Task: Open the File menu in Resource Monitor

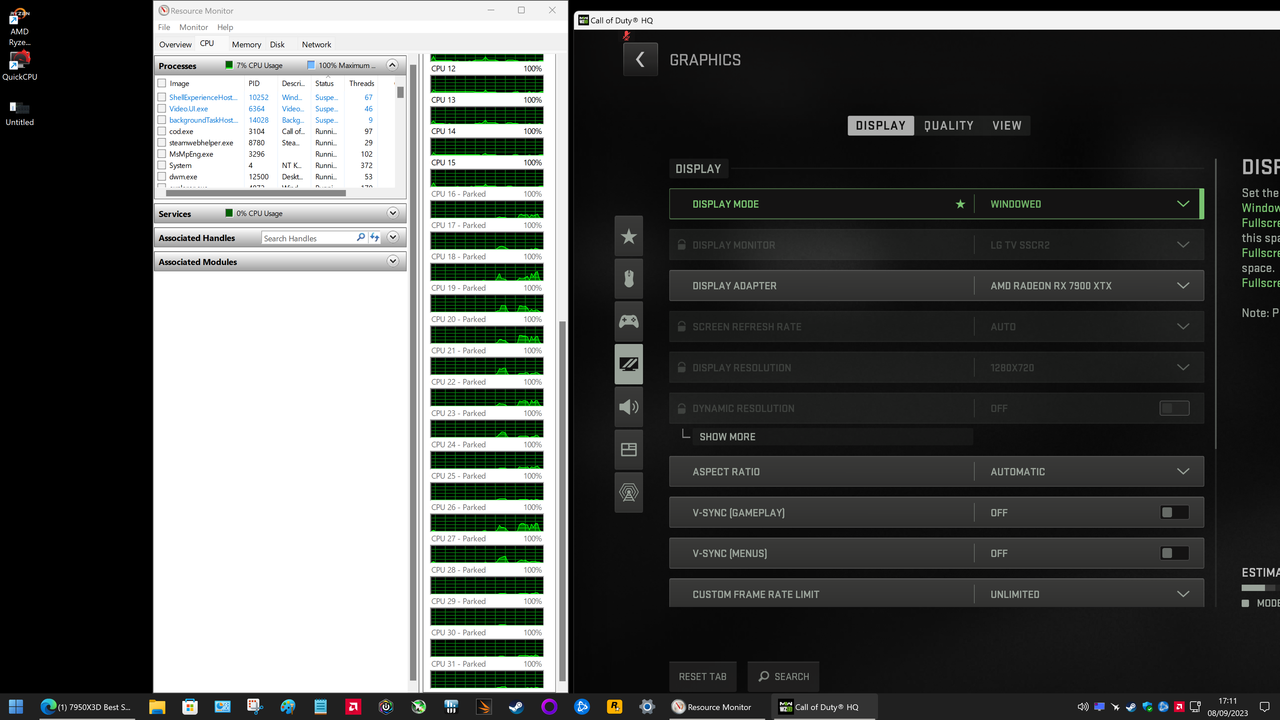Action: pos(164,27)
